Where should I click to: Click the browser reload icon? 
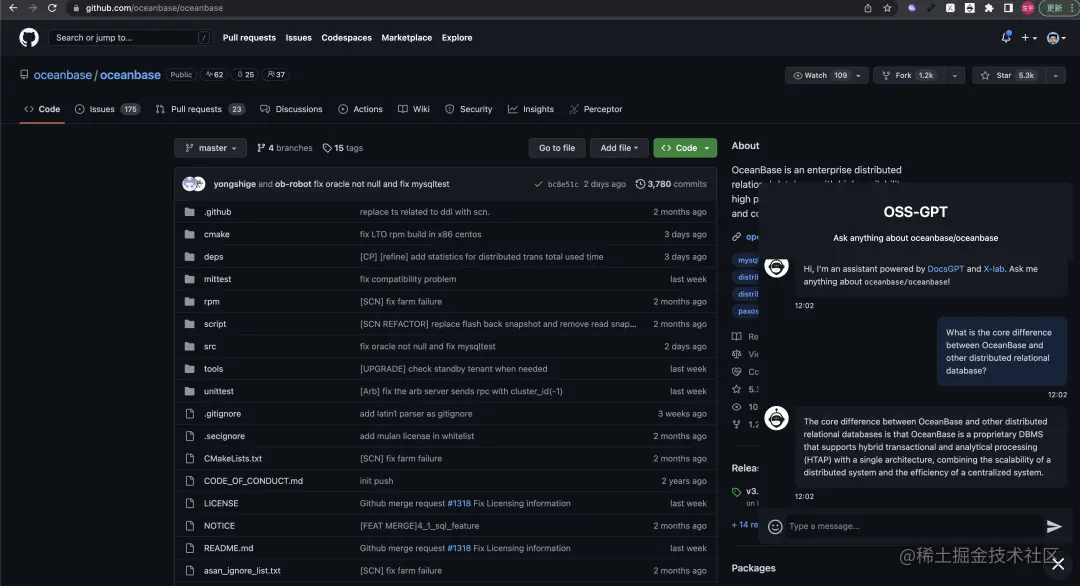click(x=52, y=8)
